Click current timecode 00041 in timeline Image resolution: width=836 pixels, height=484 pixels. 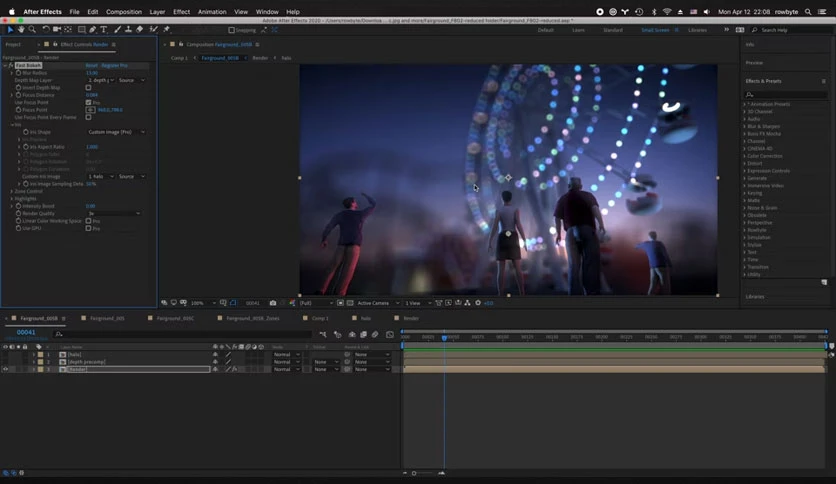(x=26, y=332)
